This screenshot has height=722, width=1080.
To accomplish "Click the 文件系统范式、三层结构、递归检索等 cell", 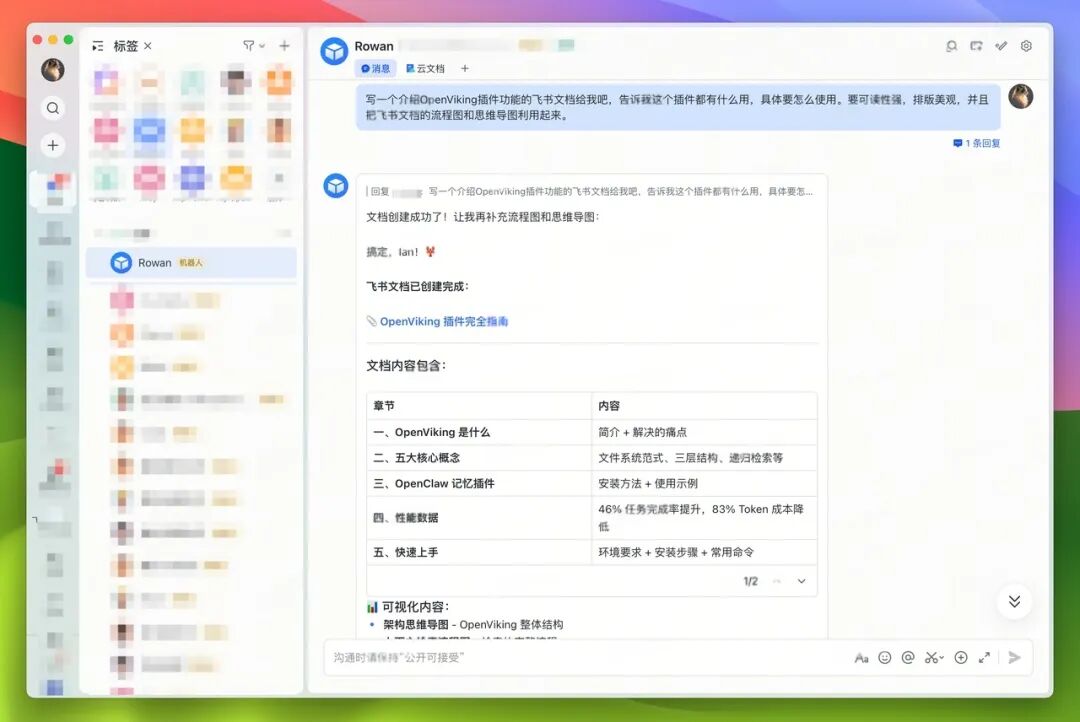I will (704, 457).
